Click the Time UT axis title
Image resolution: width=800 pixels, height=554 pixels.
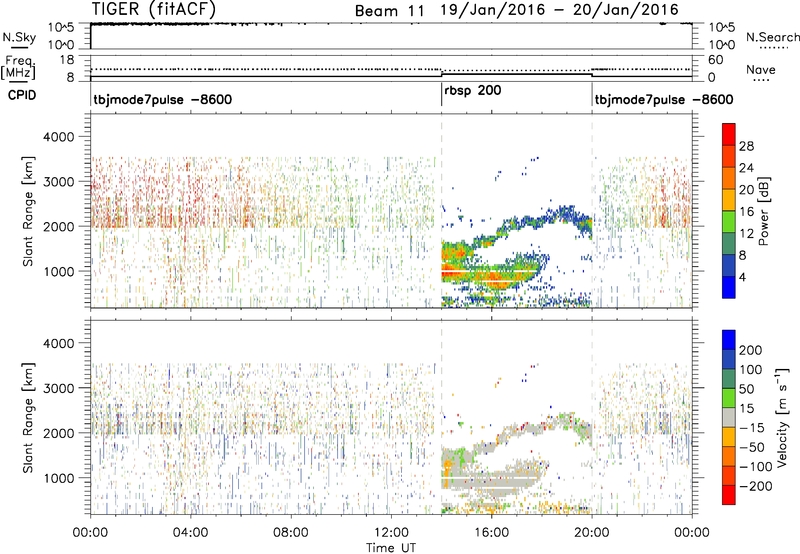coord(391,548)
